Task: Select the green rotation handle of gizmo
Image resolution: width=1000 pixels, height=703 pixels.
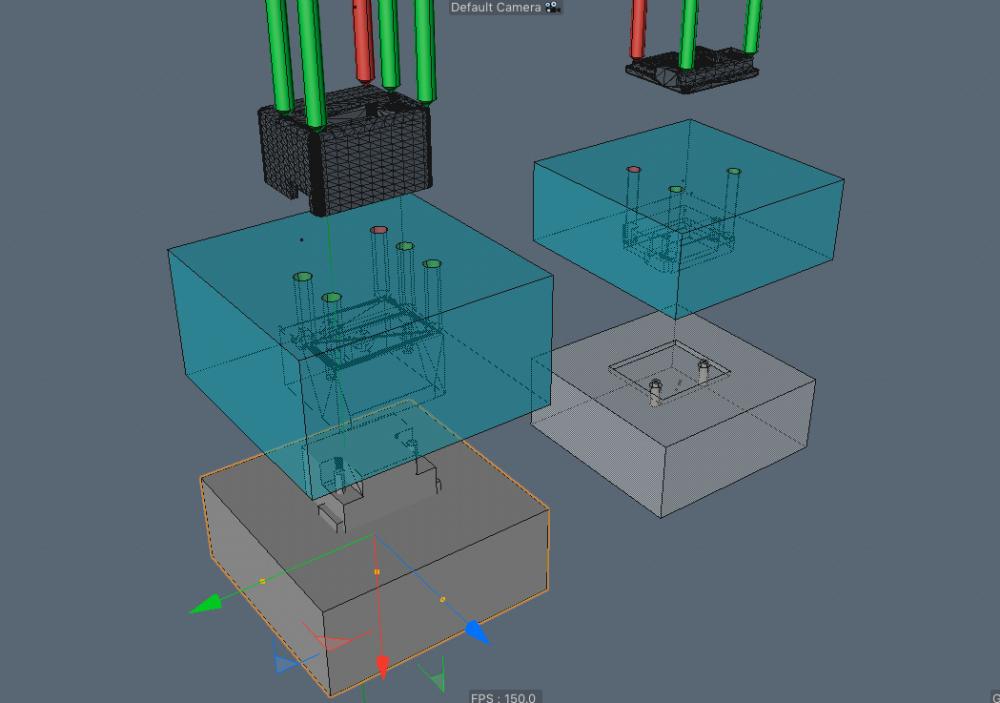Action: [x=434, y=677]
